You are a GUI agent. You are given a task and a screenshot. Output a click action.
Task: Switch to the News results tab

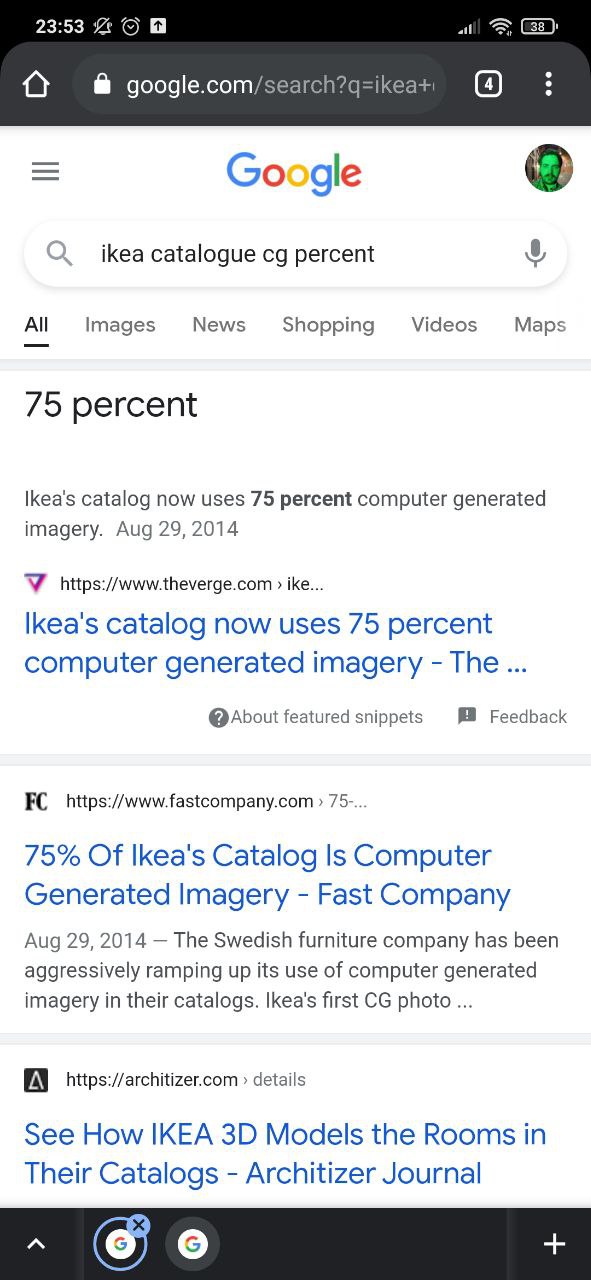[219, 325]
